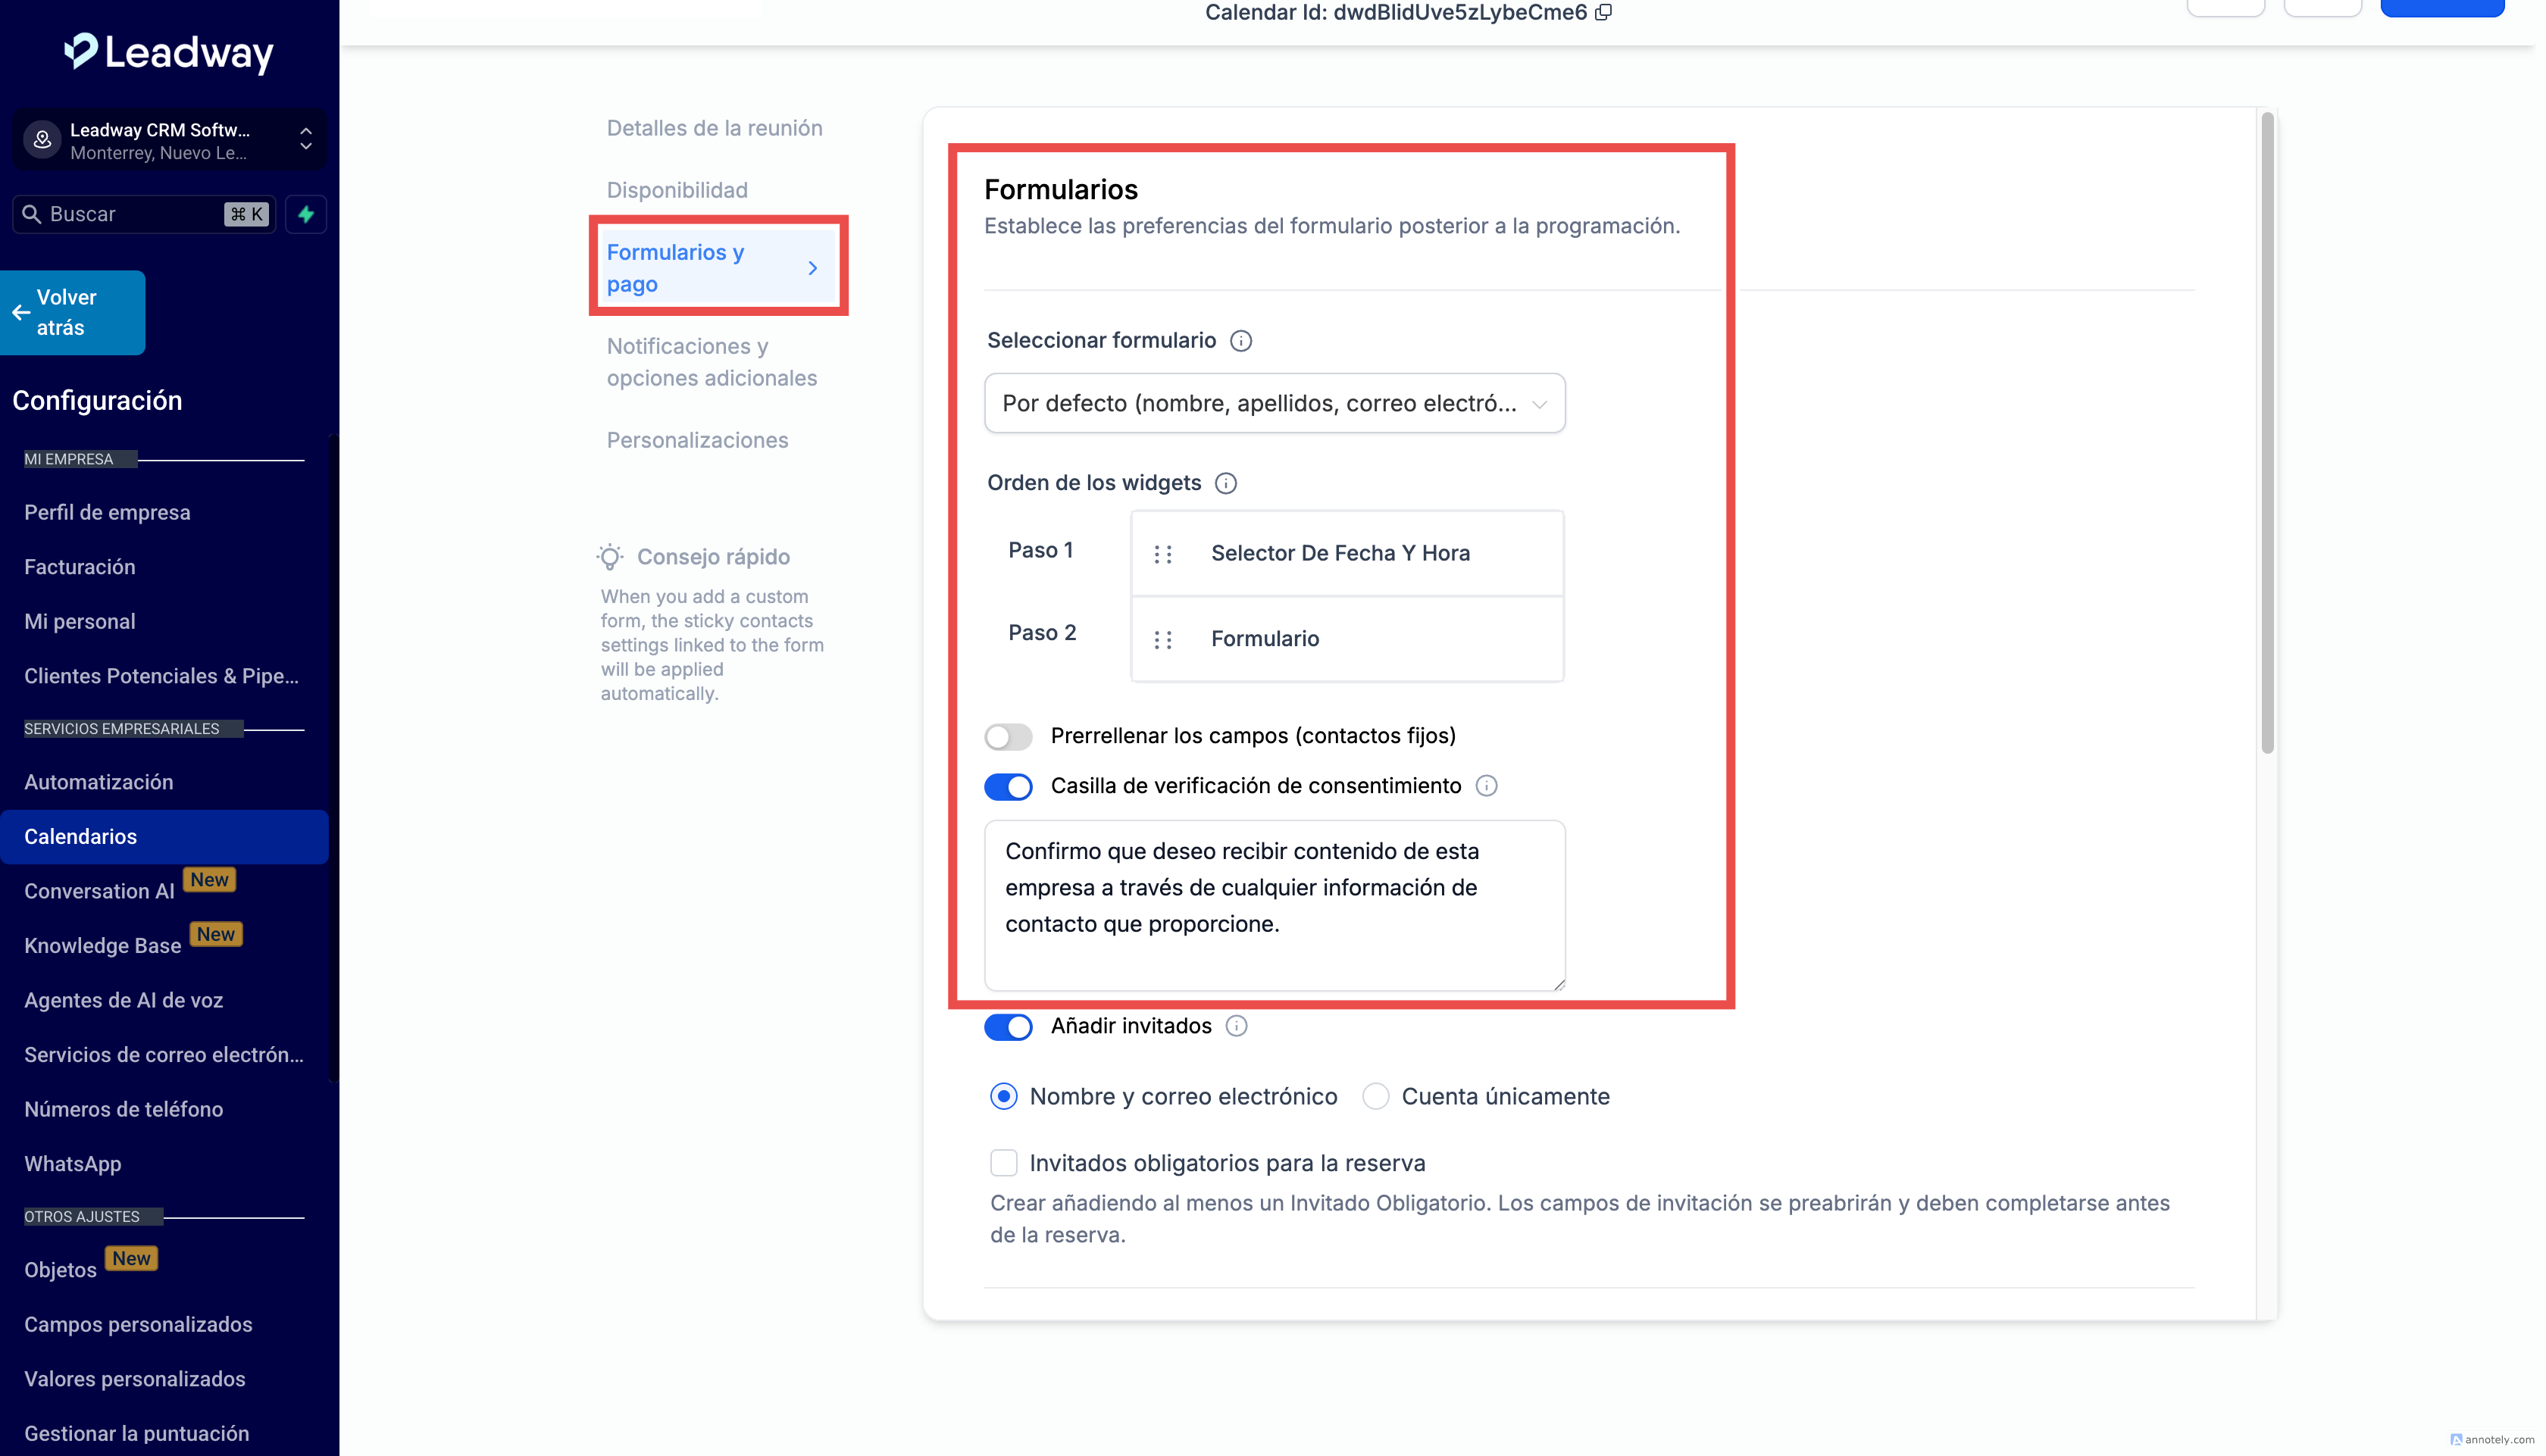This screenshot has width=2546, height=1456.
Task: Click the green lightning bolt quick-action icon
Action: pos(306,214)
